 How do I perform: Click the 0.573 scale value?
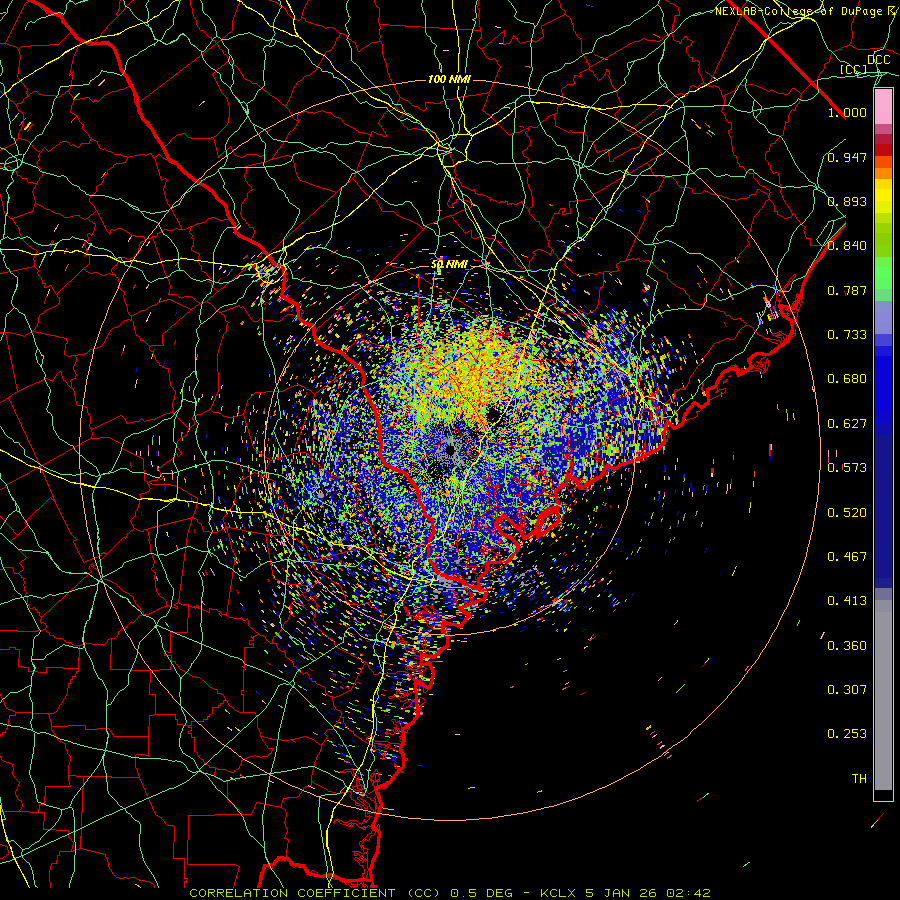[847, 468]
